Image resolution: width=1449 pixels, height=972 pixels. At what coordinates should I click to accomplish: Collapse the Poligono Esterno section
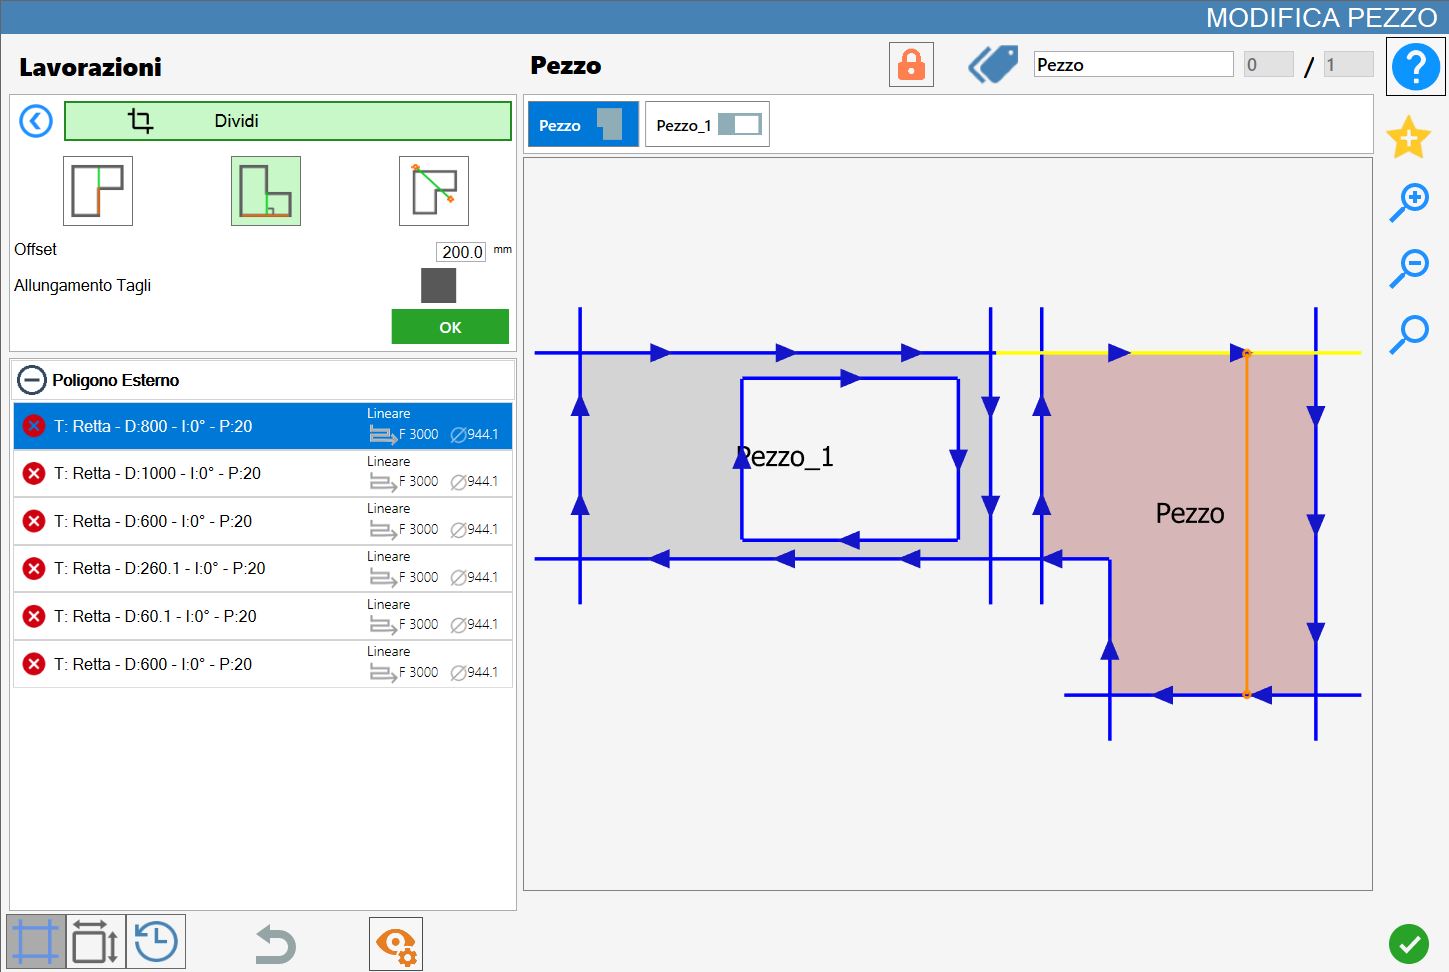pos(32,380)
